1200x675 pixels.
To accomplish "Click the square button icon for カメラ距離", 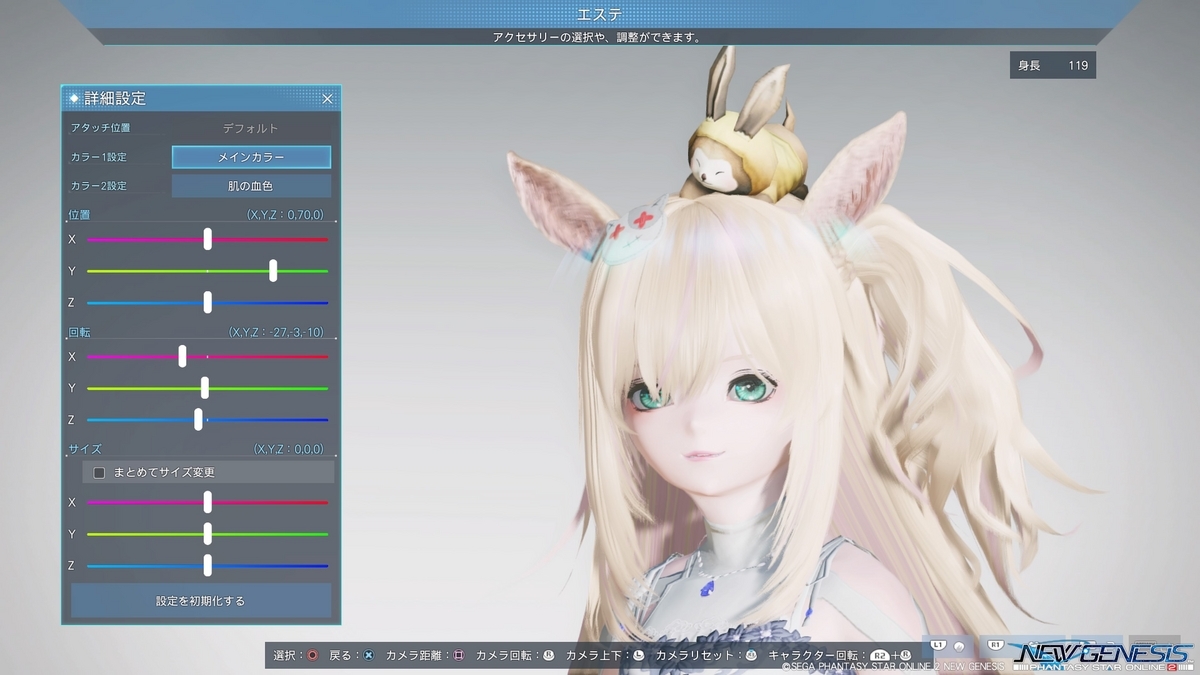I will [x=458, y=655].
